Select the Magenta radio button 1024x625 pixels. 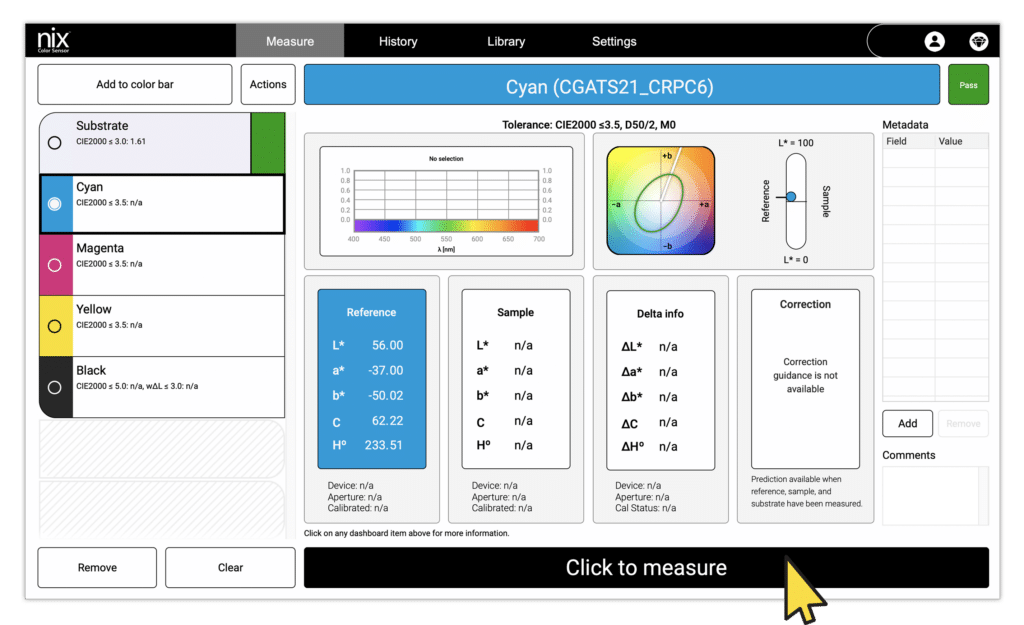(x=55, y=264)
